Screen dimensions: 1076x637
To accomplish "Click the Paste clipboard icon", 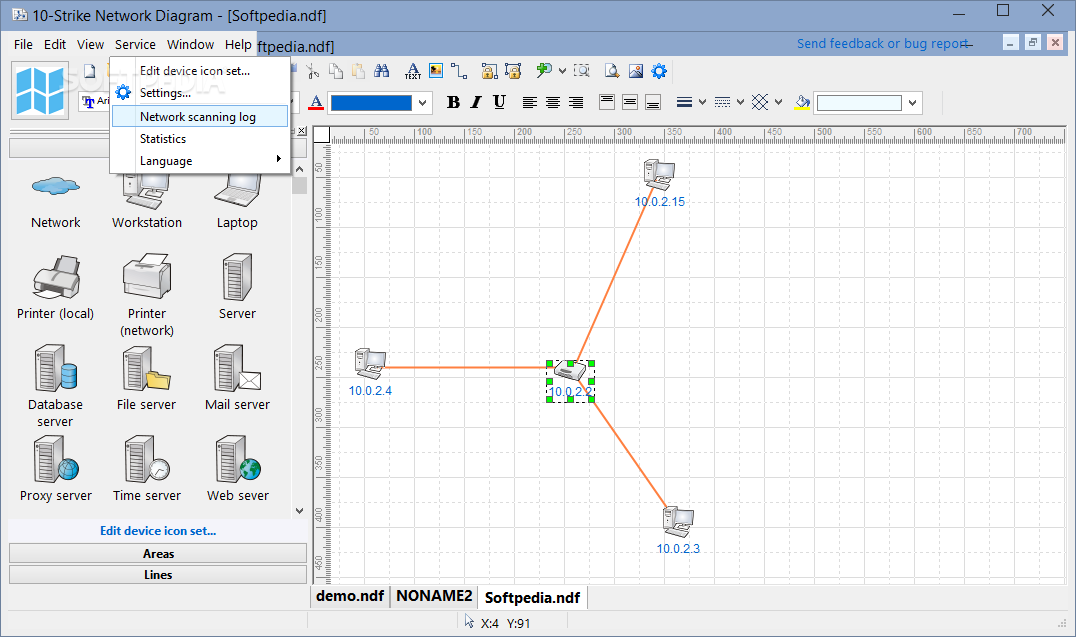I will coord(358,71).
